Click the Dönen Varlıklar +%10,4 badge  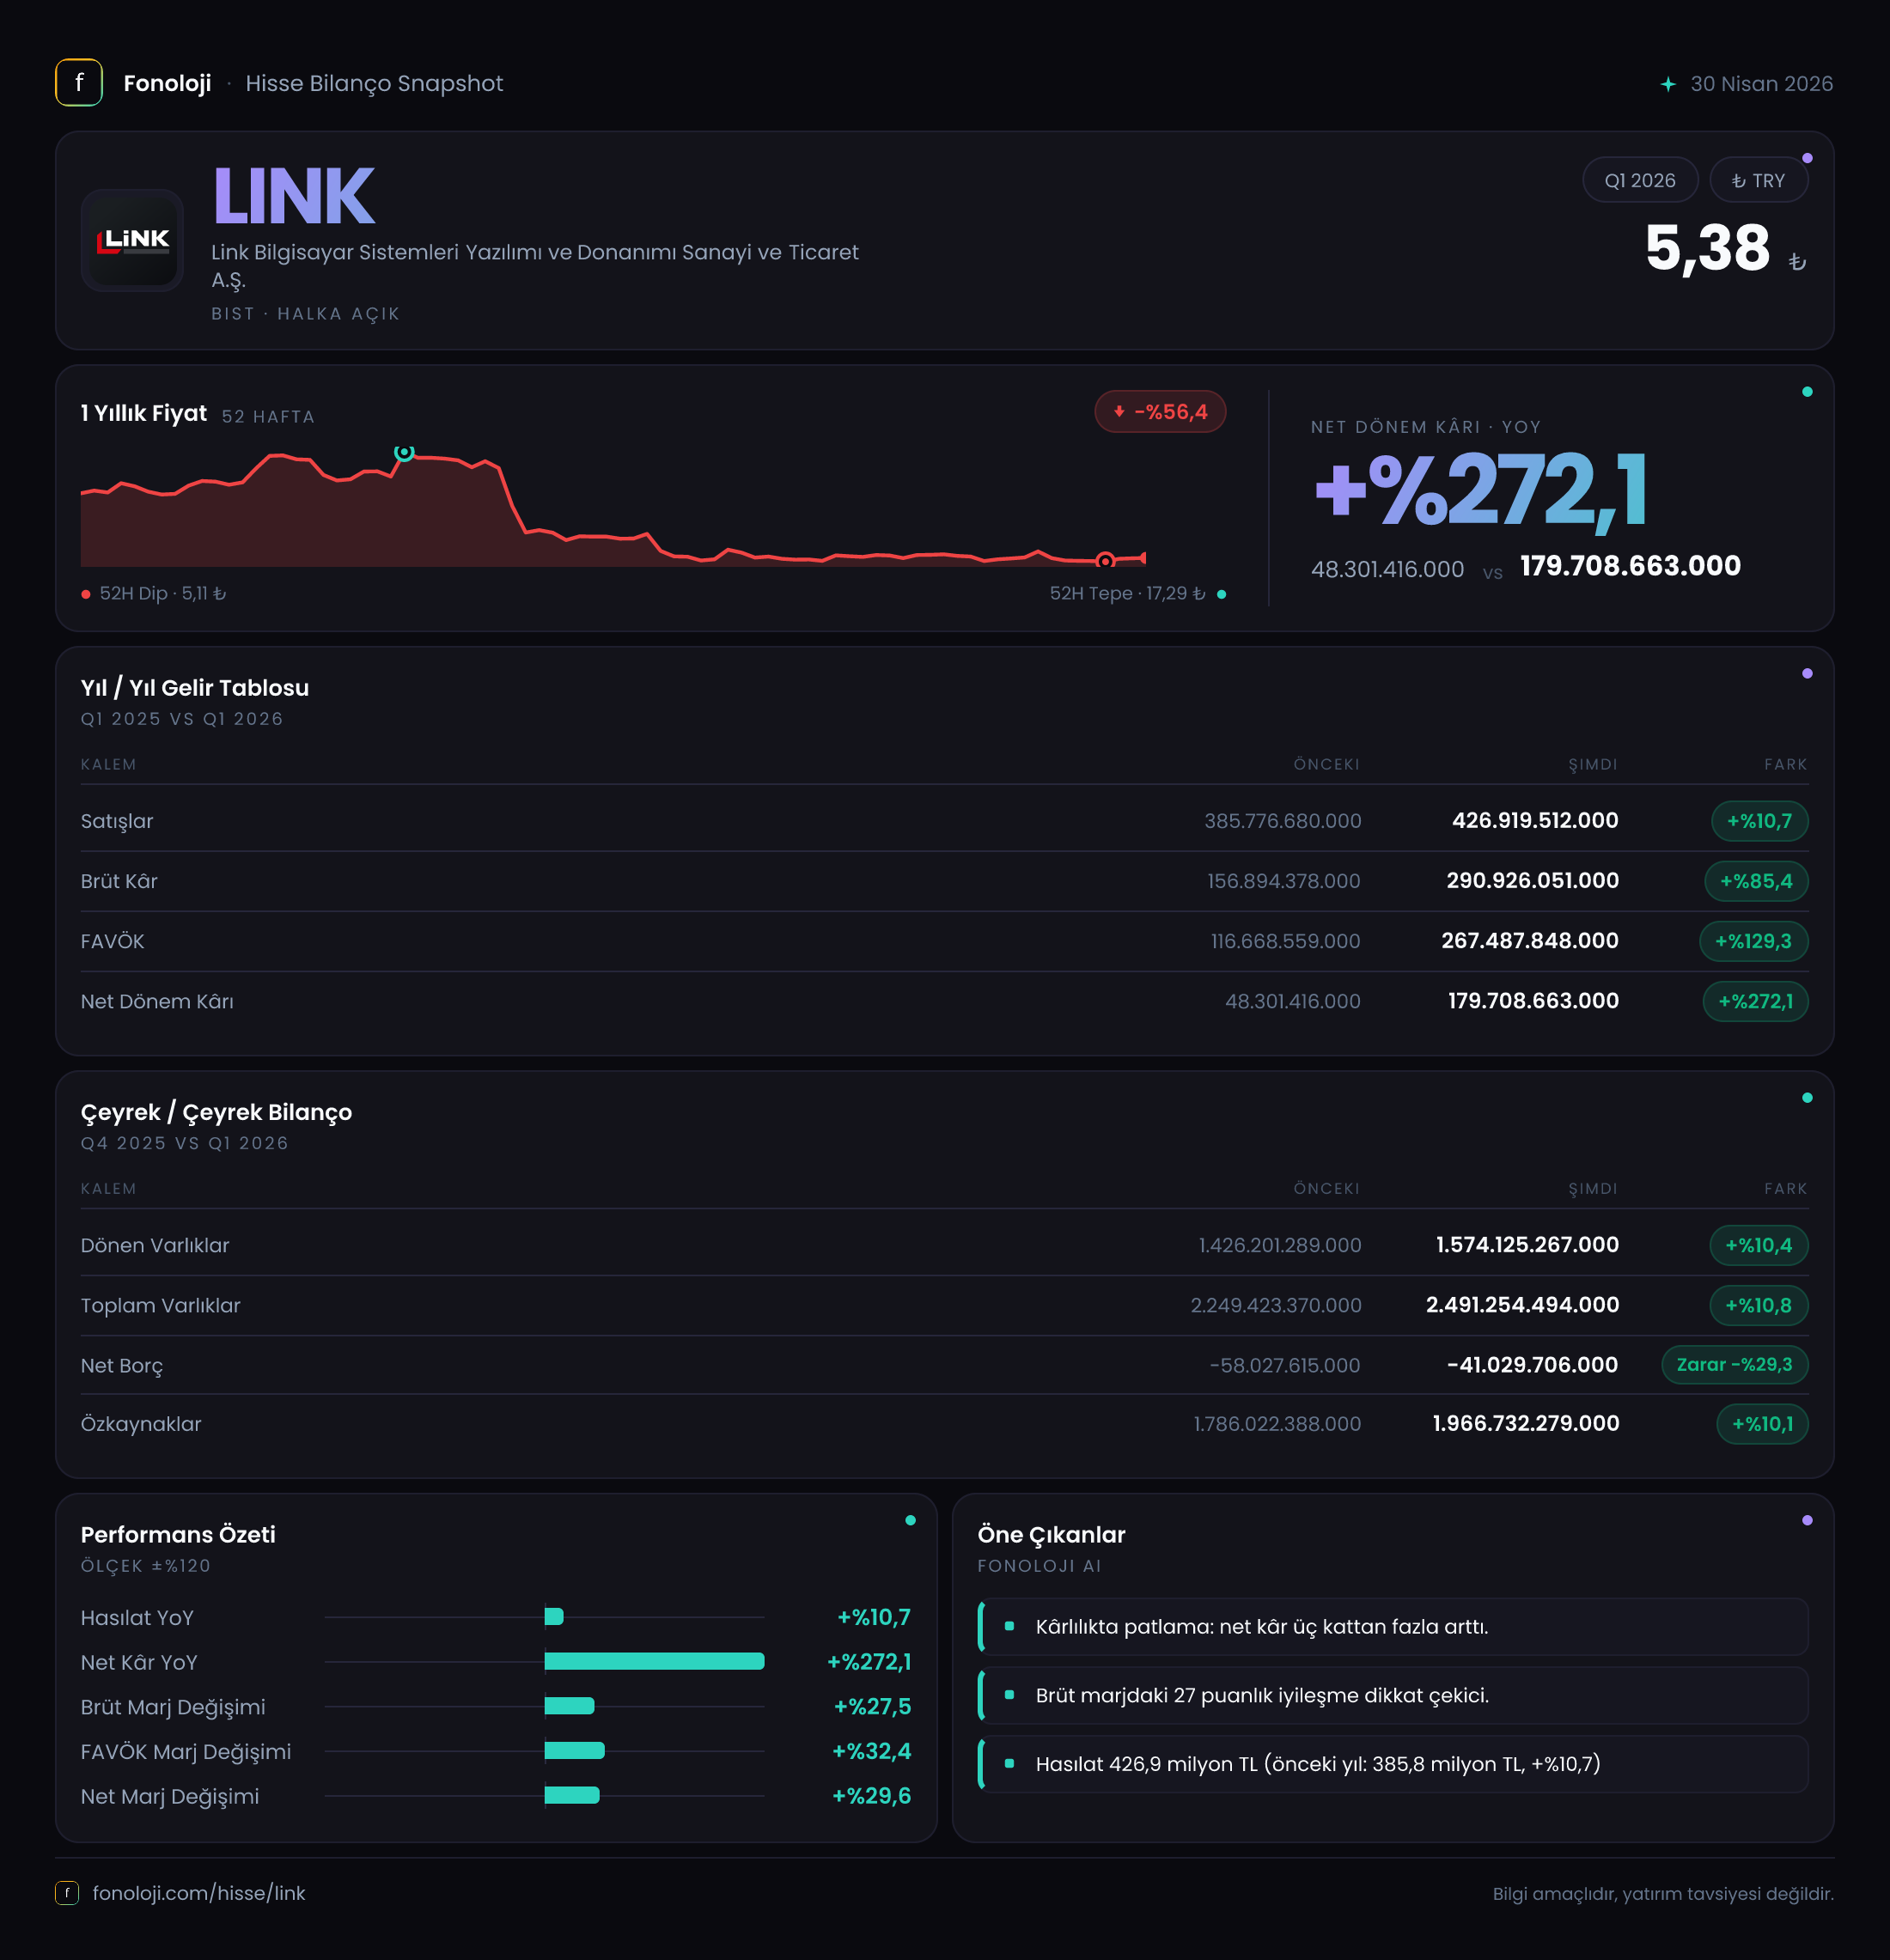1759,1245
